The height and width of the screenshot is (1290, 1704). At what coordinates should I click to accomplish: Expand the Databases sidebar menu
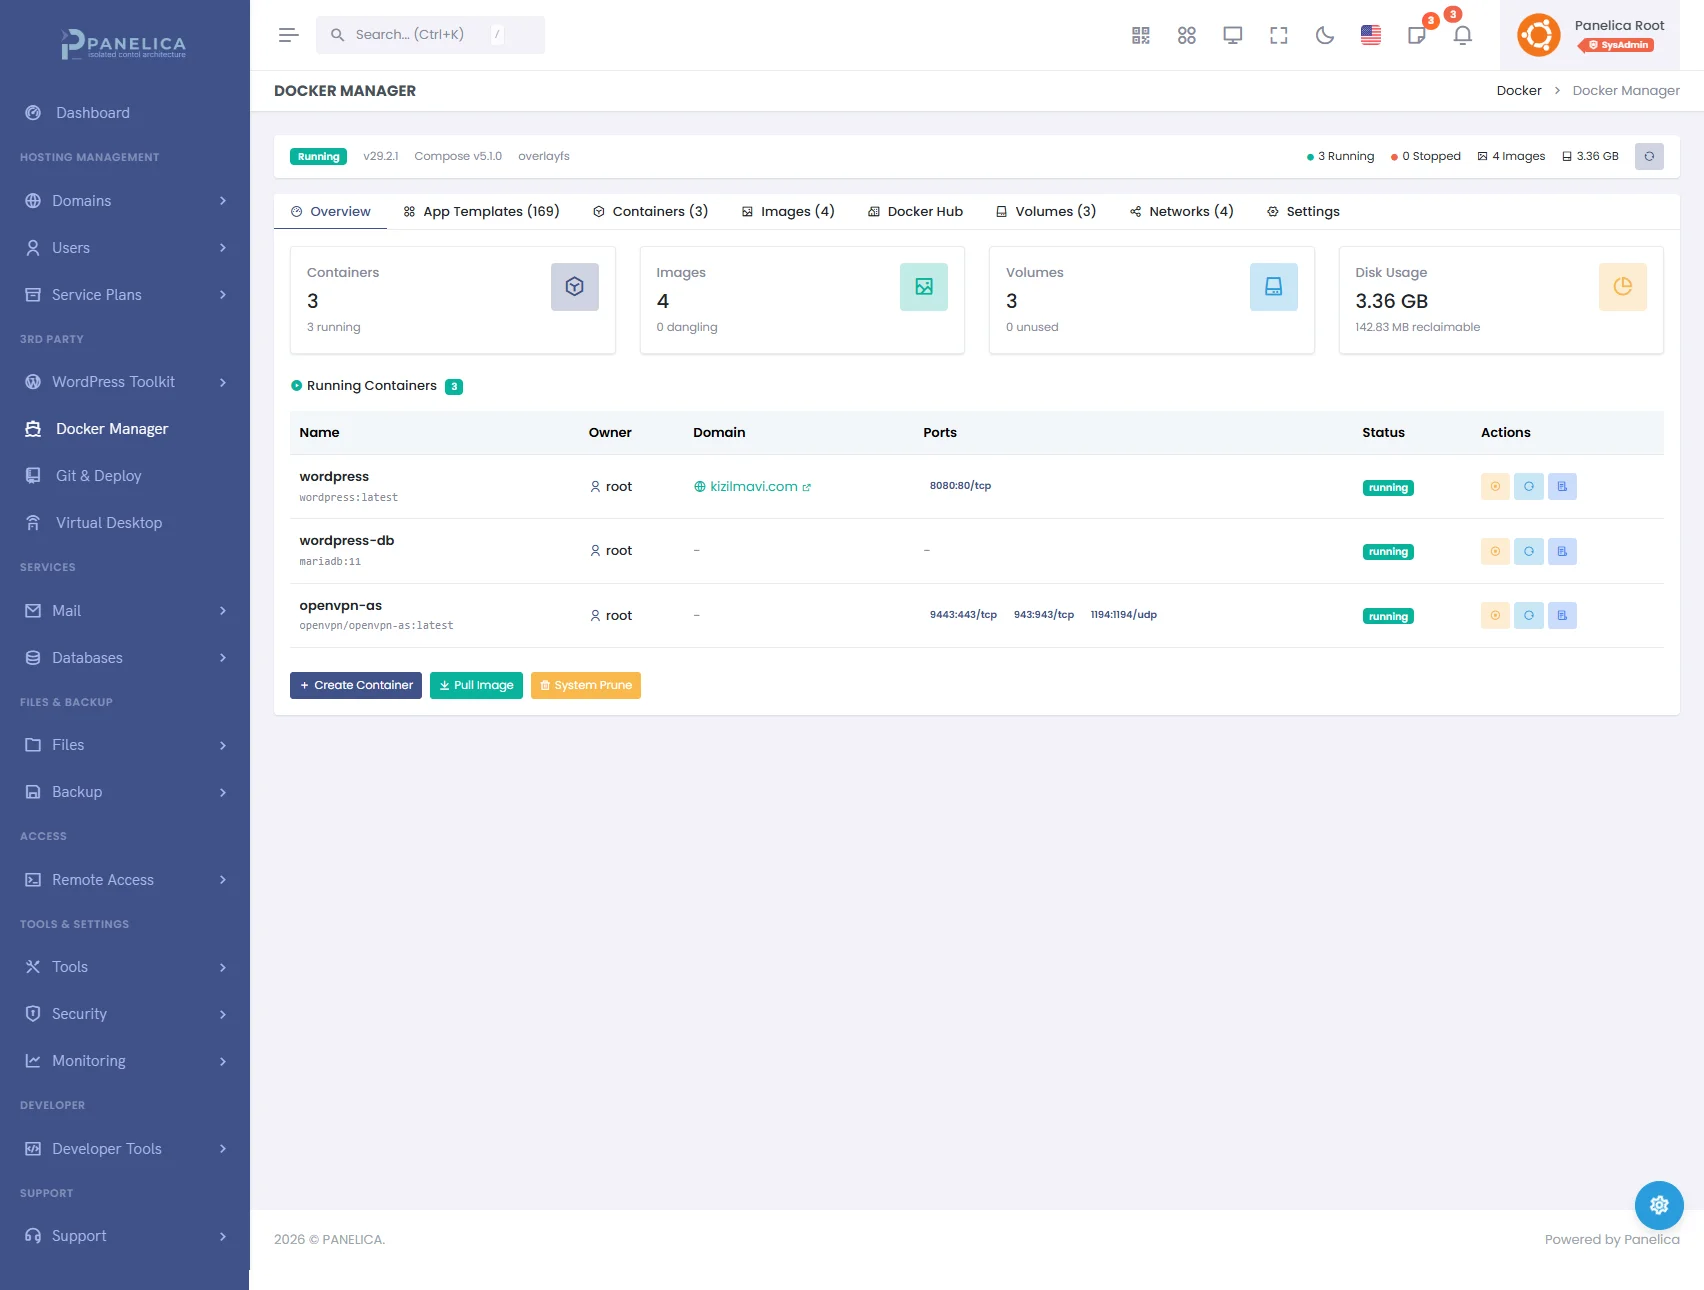click(x=125, y=658)
